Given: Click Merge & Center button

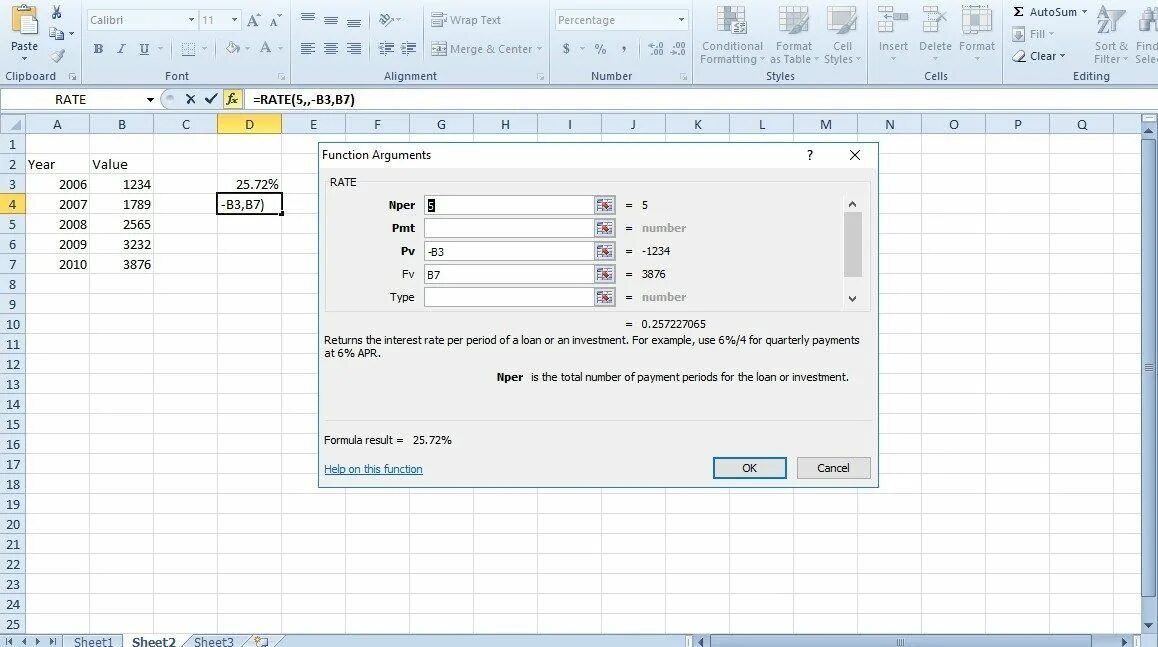Looking at the screenshot, I should click(x=481, y=49).
